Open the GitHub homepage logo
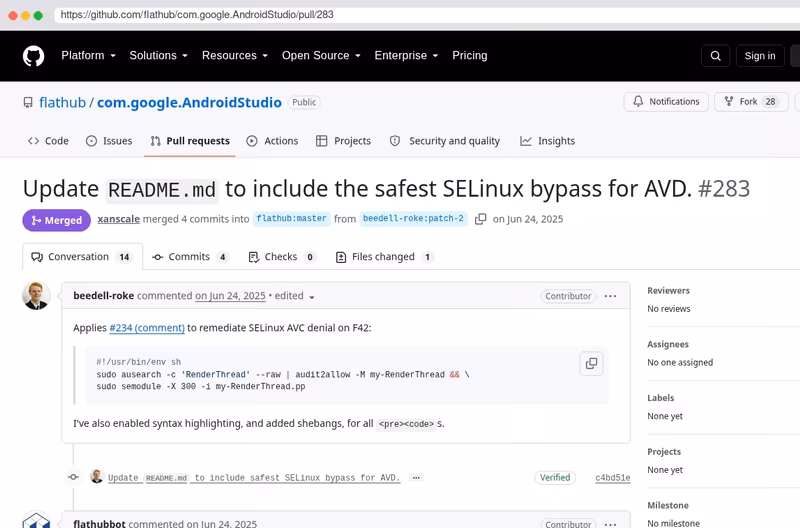This screenshot has height=528, width=800. pos(34,56)
